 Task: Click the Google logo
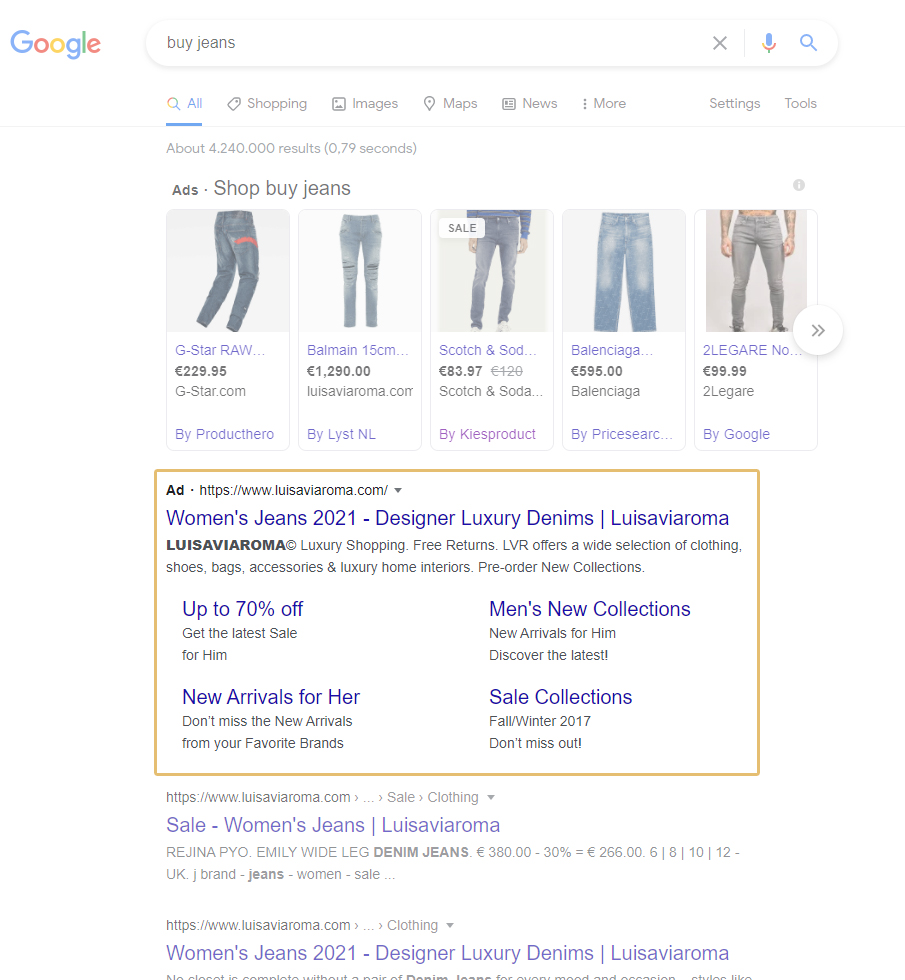click(x=56, y=43)
